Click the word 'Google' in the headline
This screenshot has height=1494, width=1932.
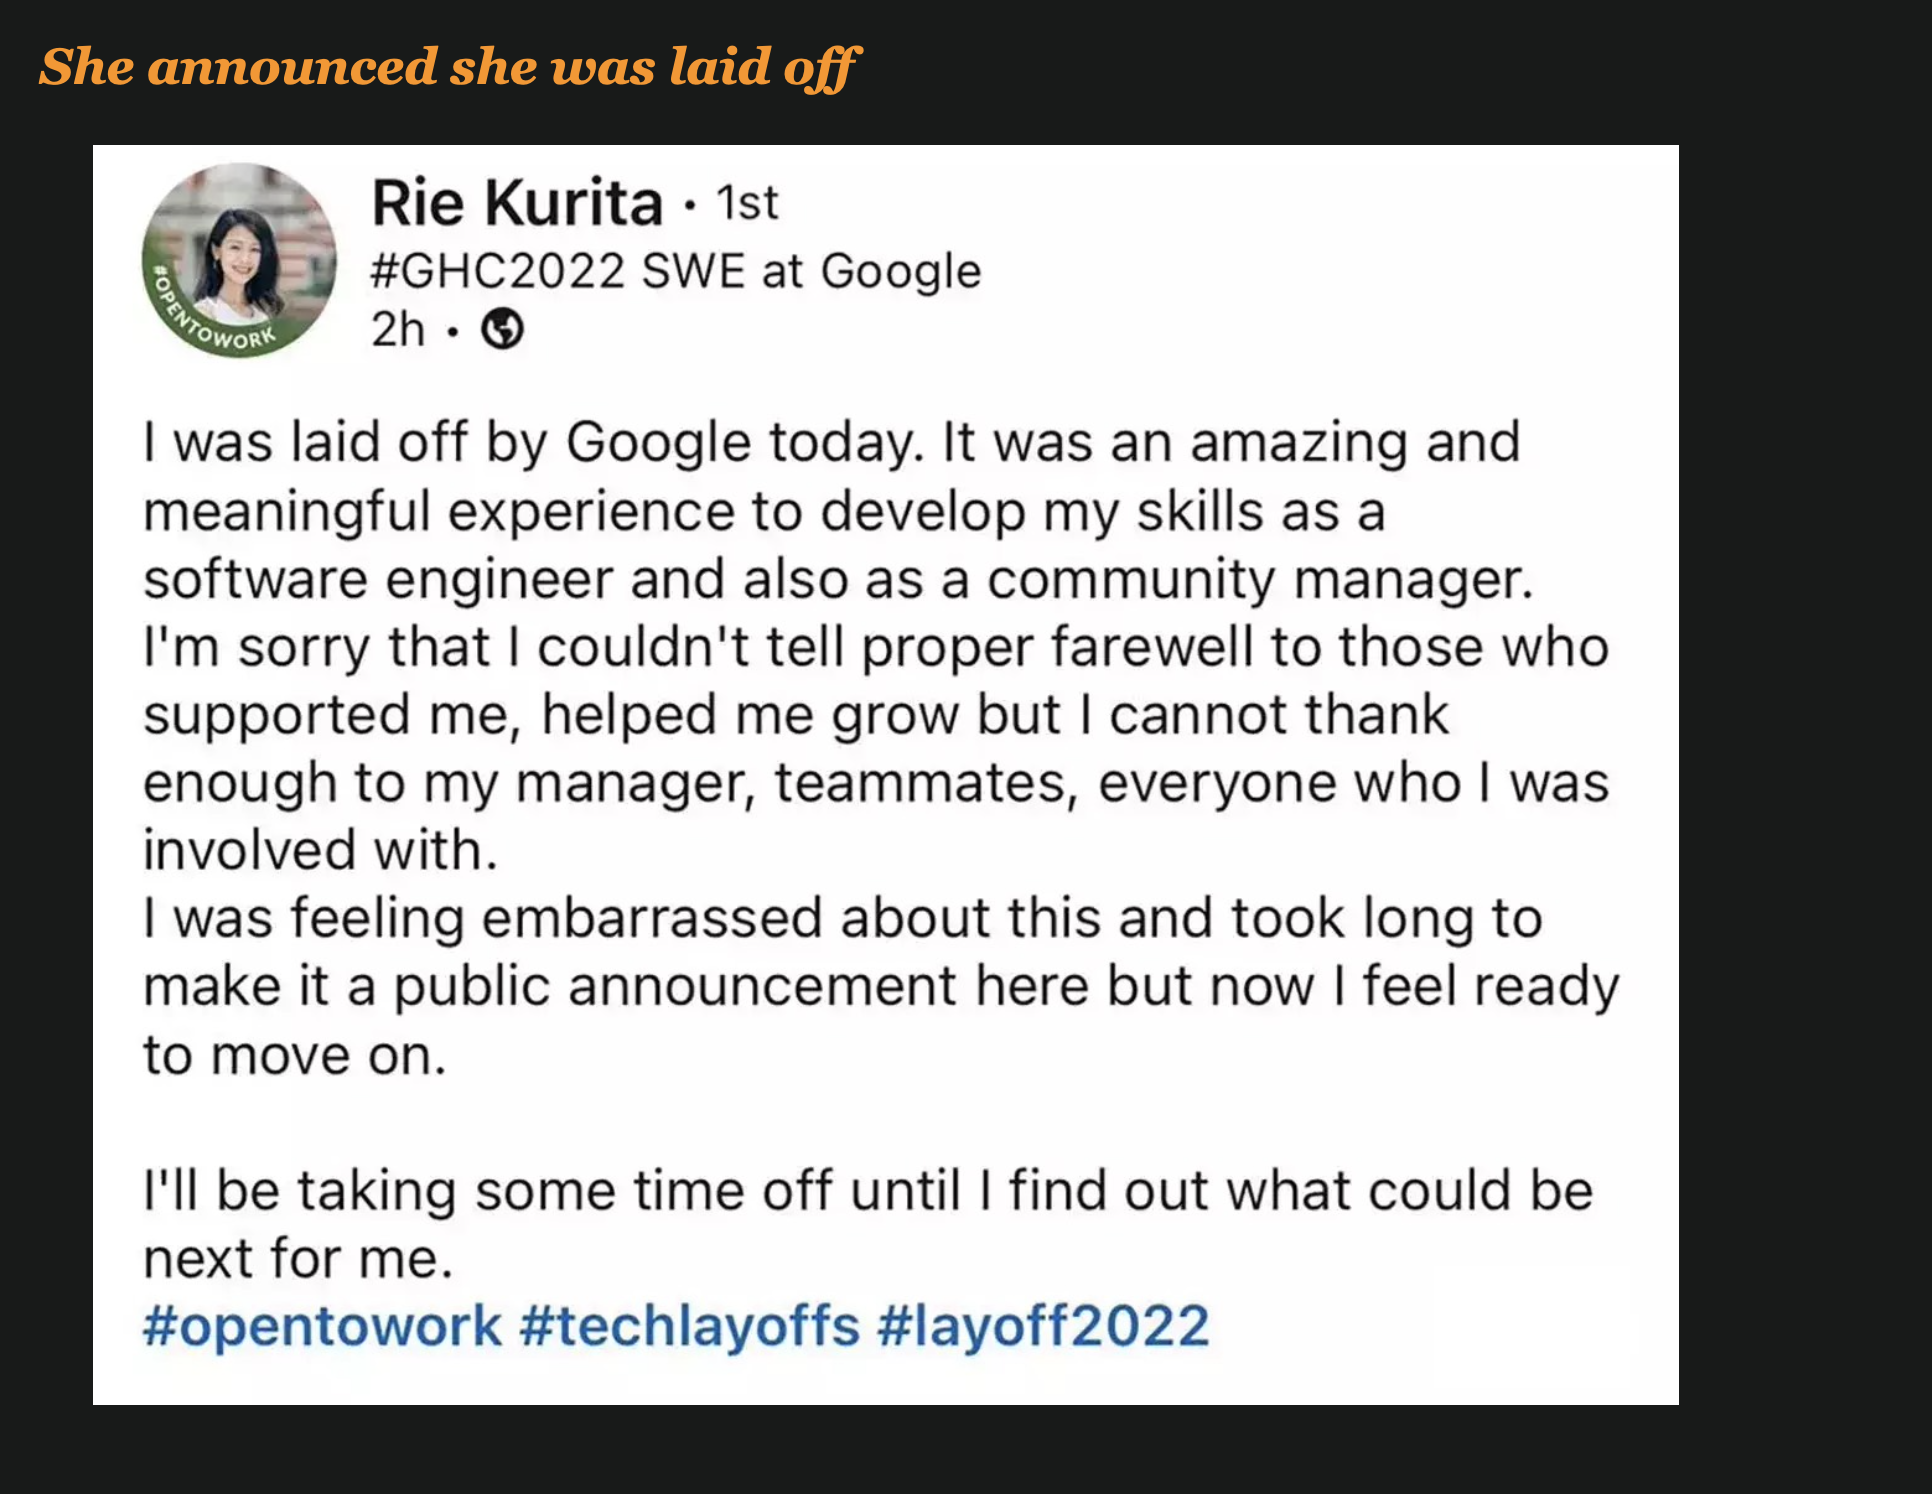pyautogui.click(x=901, y=271)
